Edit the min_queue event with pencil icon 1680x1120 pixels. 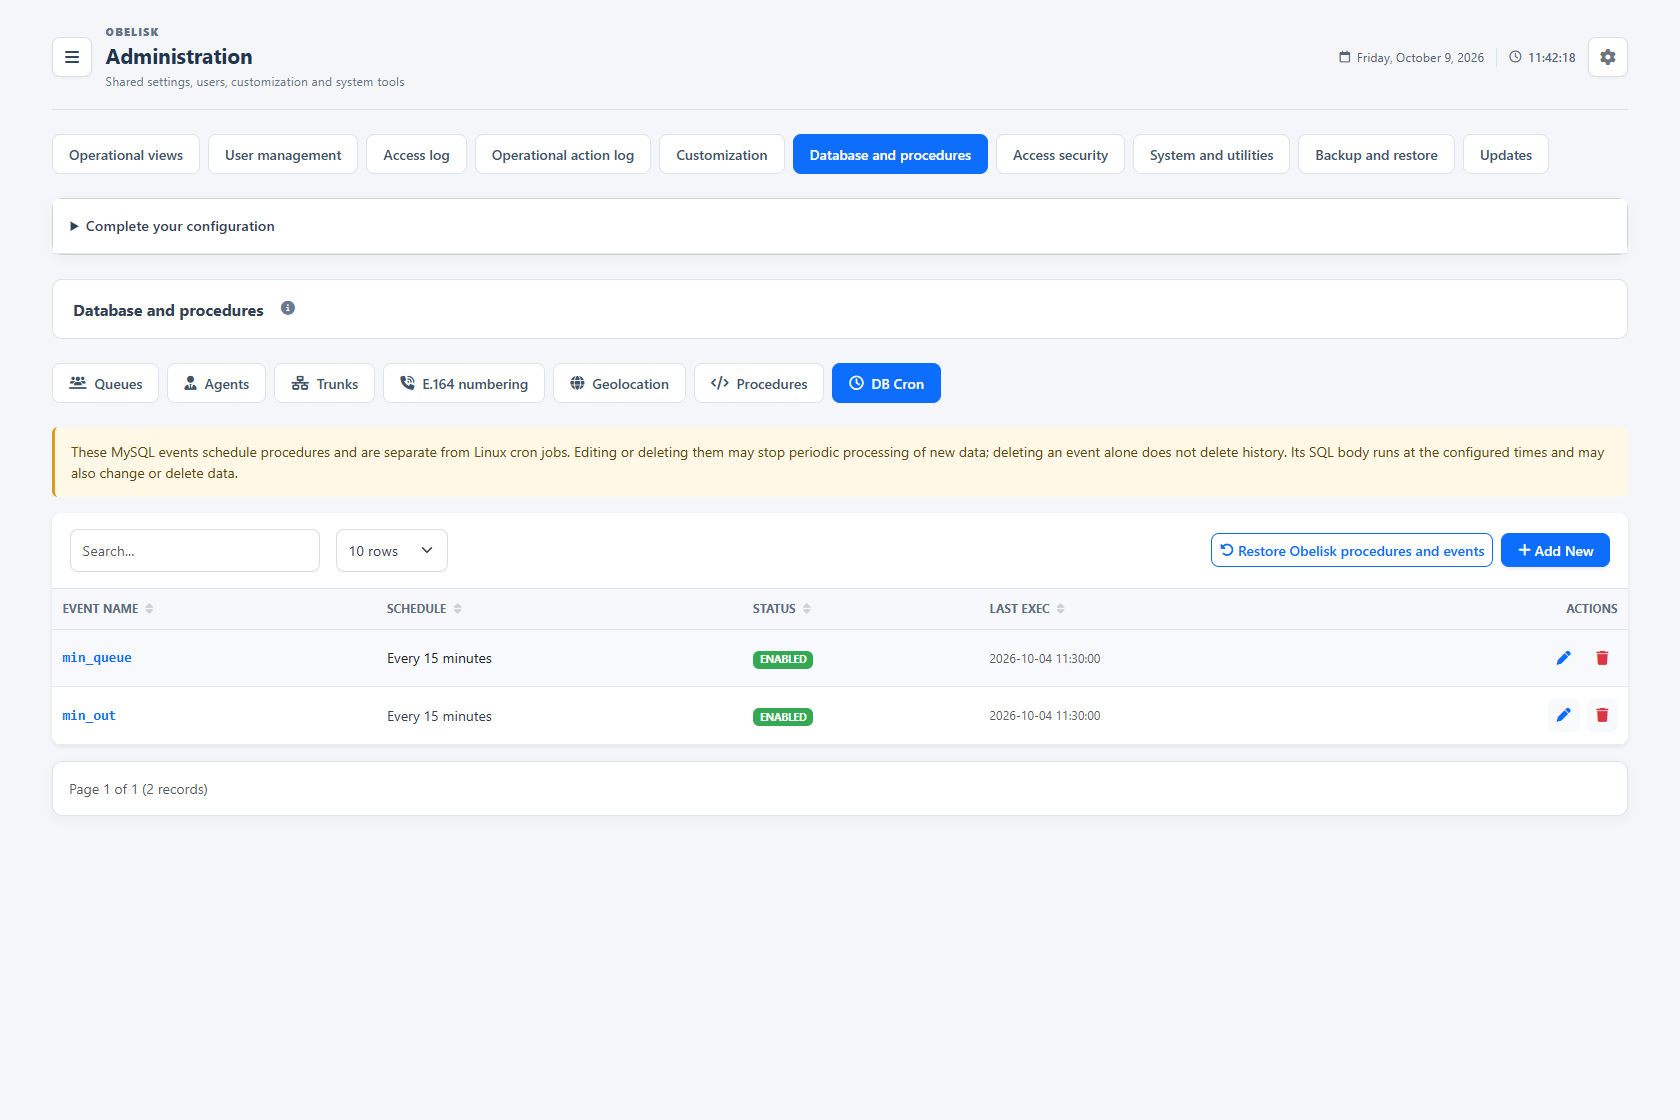coord(1564,658)
